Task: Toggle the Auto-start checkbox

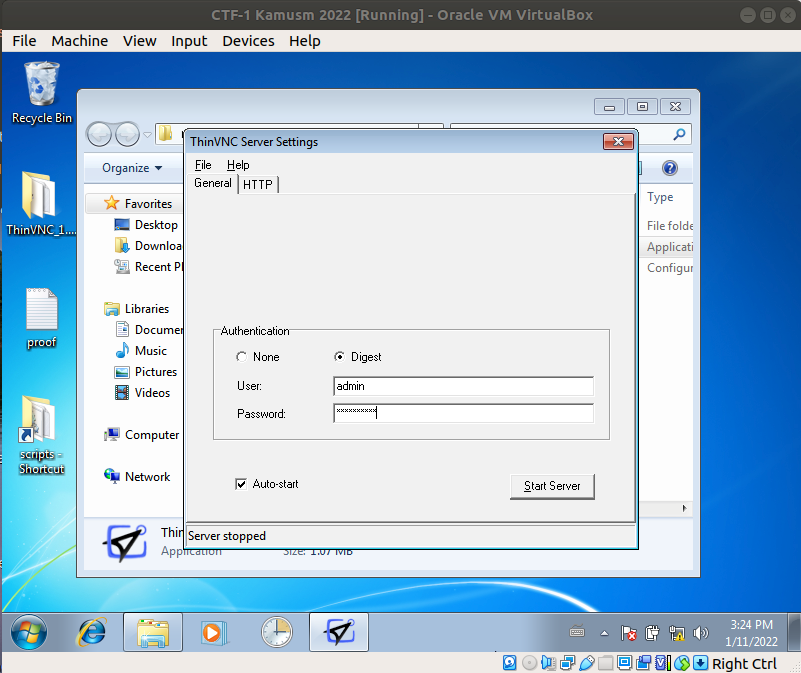Action: tap(241, 484)
